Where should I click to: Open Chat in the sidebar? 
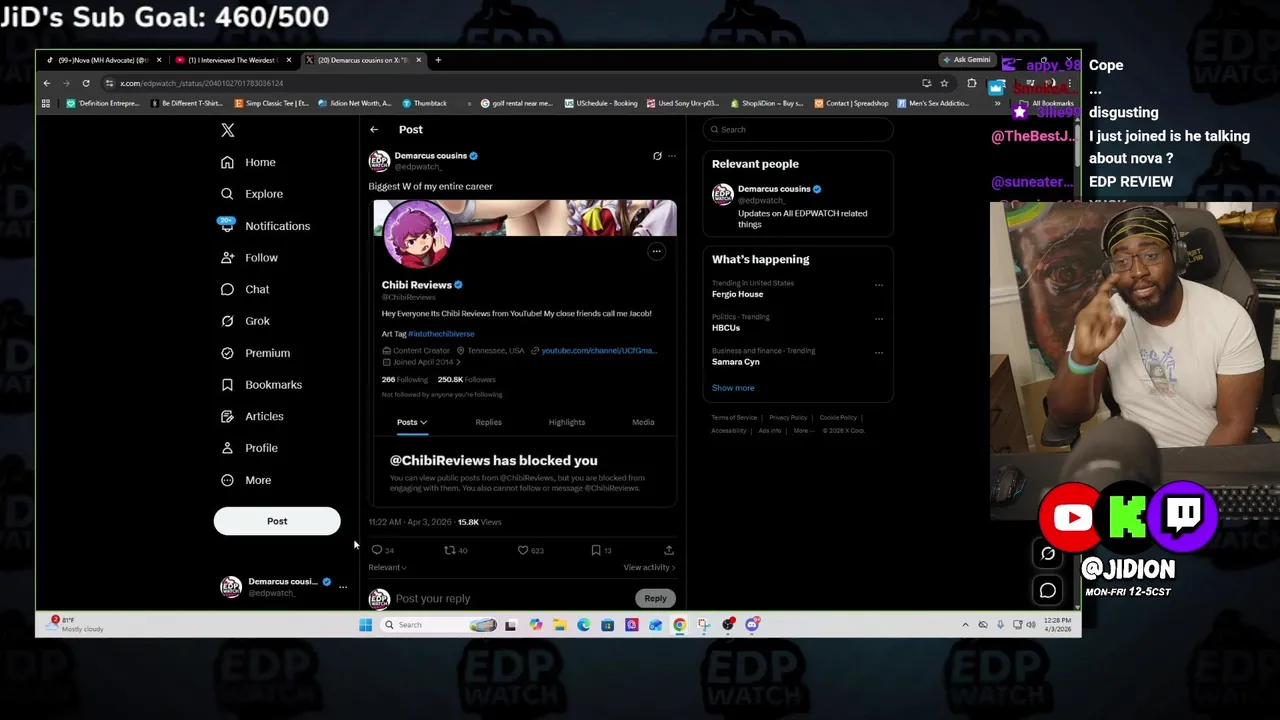[245, 289]
